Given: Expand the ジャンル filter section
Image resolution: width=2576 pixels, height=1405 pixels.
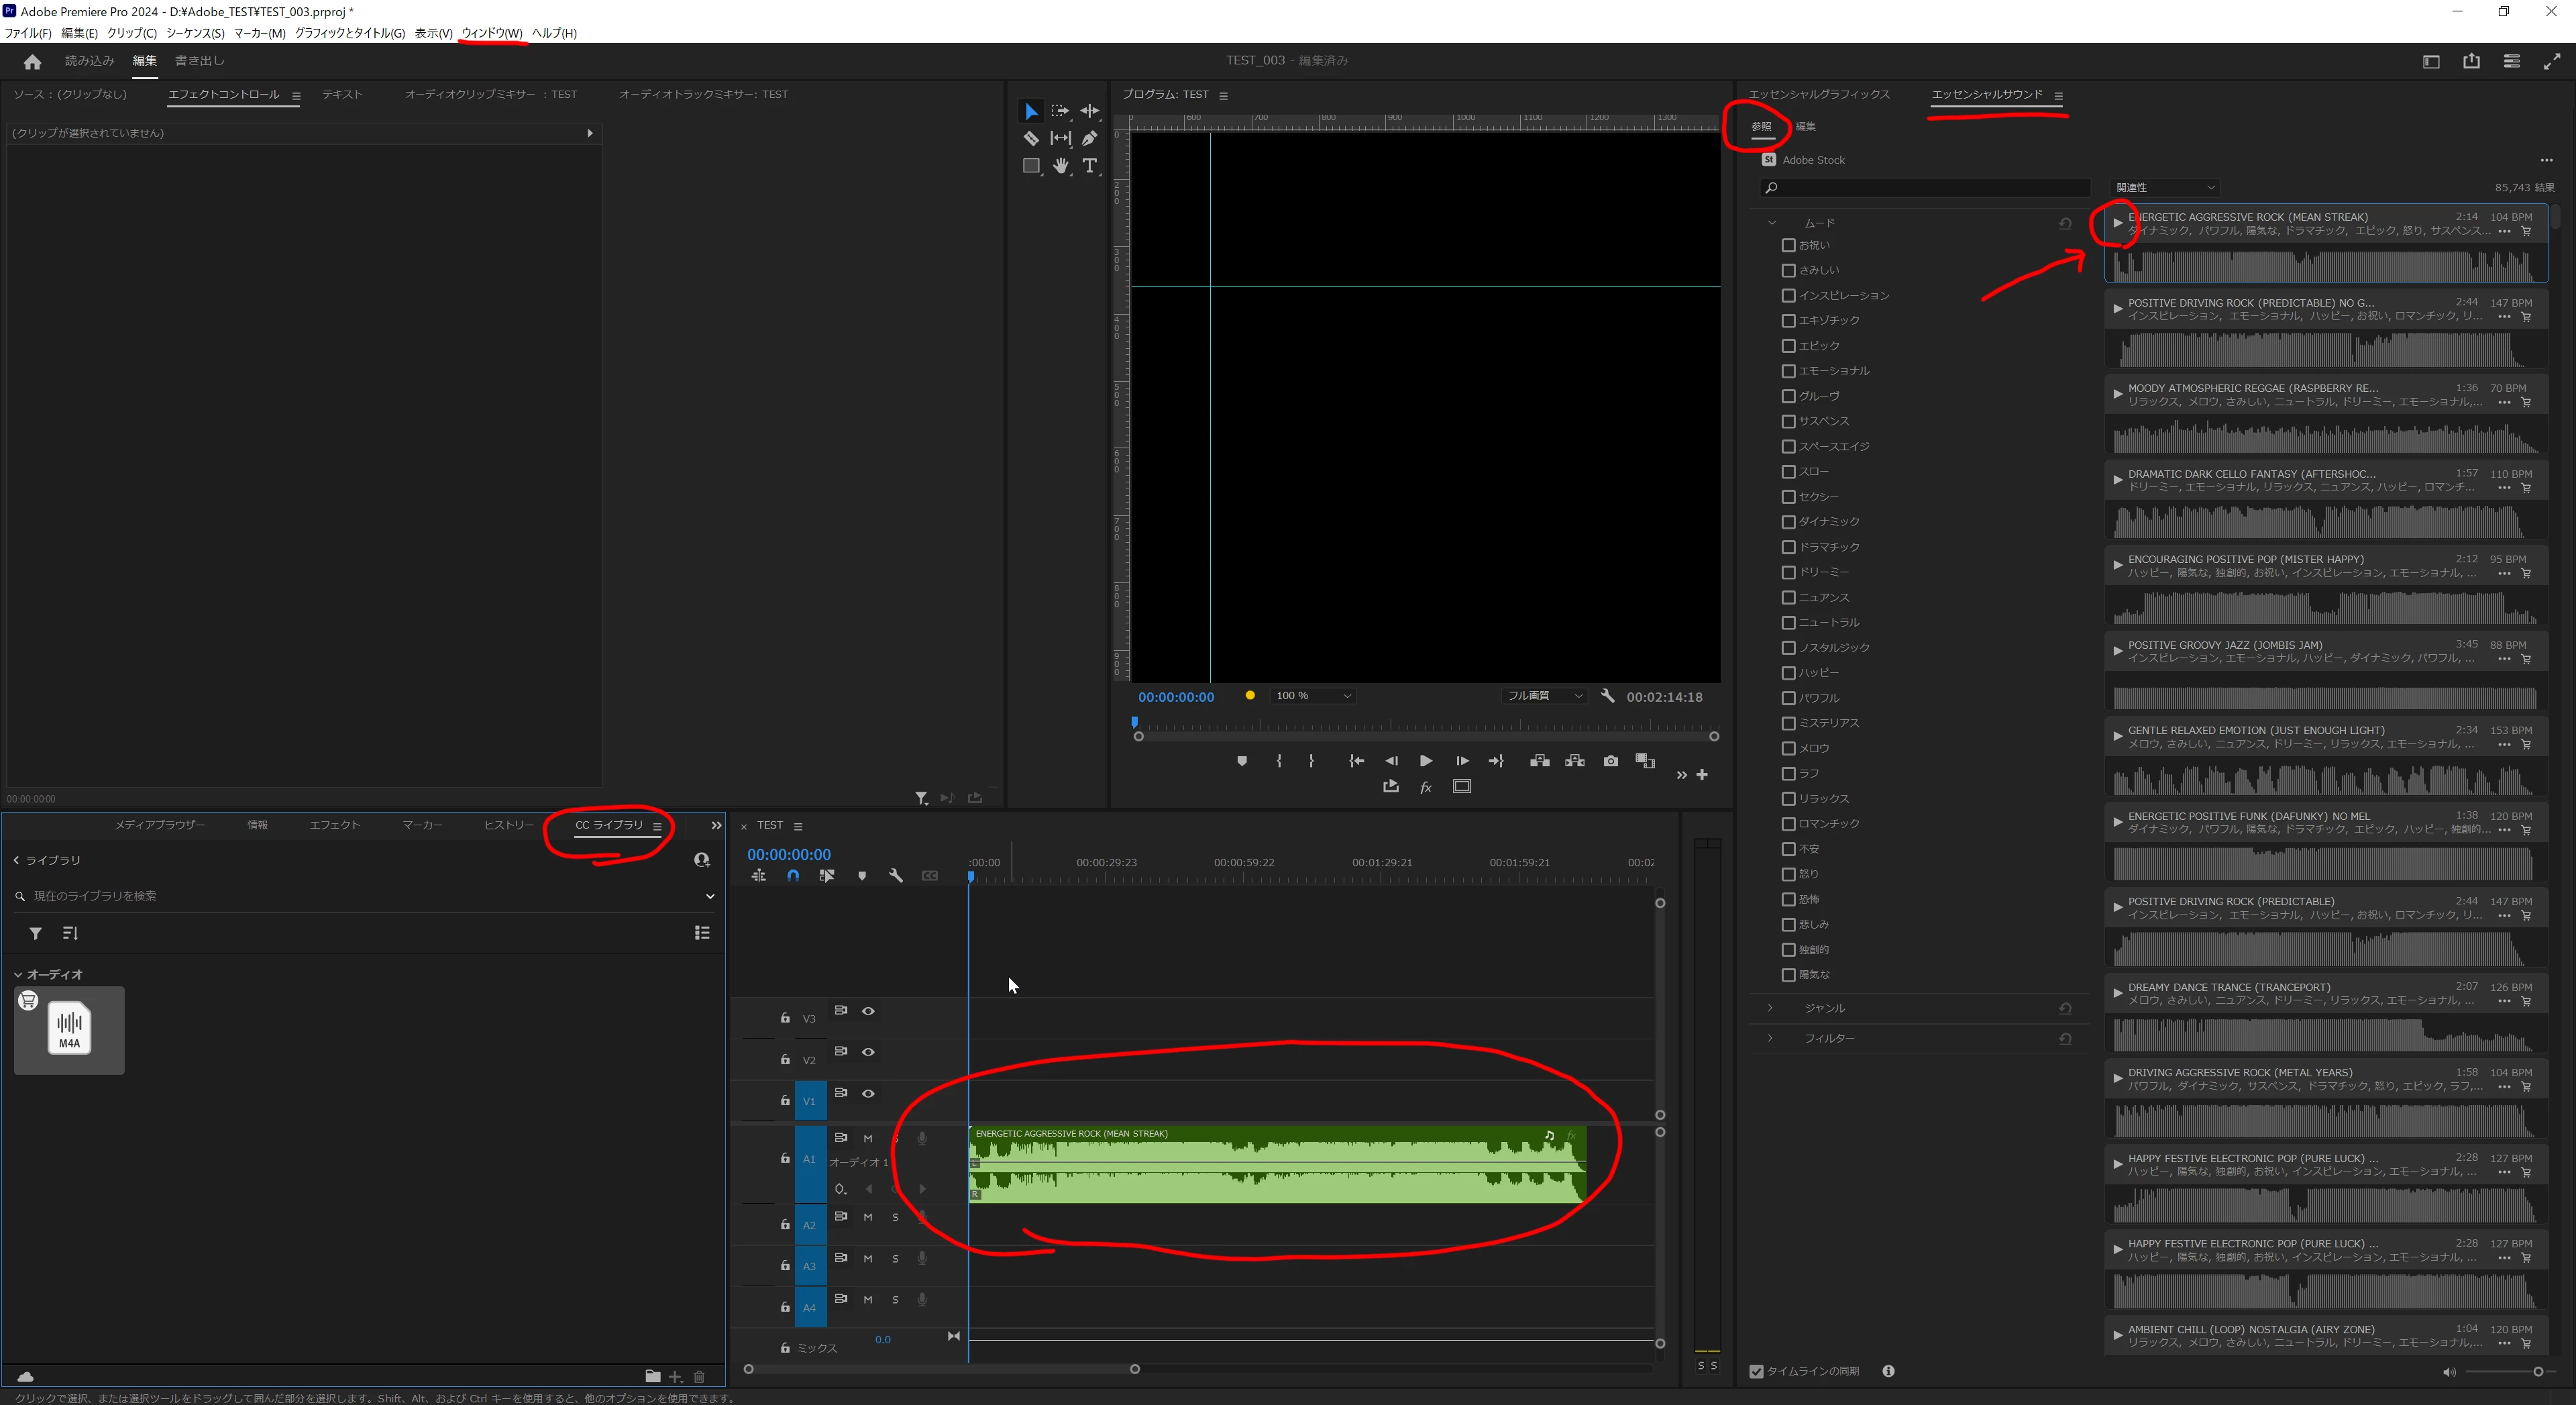Looking at the screenshot, I should (1770, 1008).
